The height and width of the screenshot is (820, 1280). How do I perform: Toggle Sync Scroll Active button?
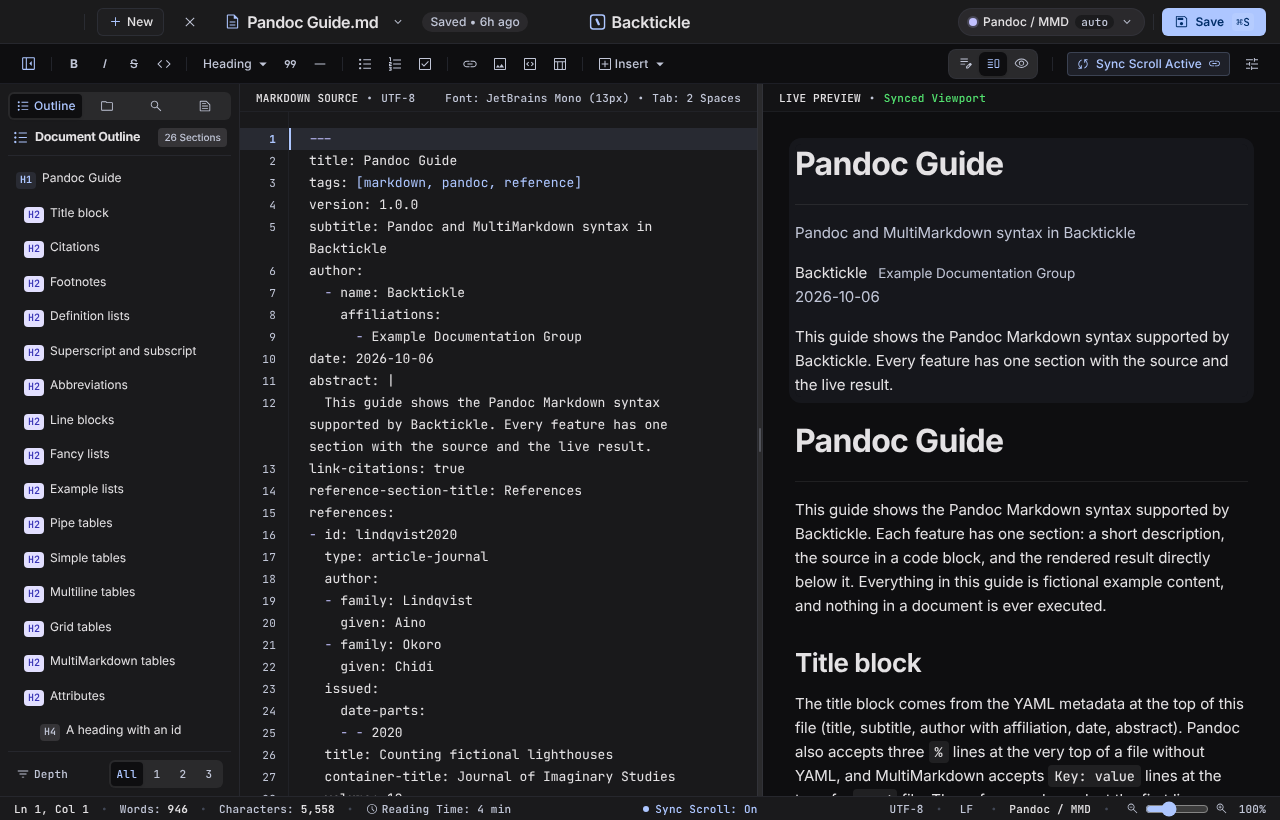tap(1148, 64)
